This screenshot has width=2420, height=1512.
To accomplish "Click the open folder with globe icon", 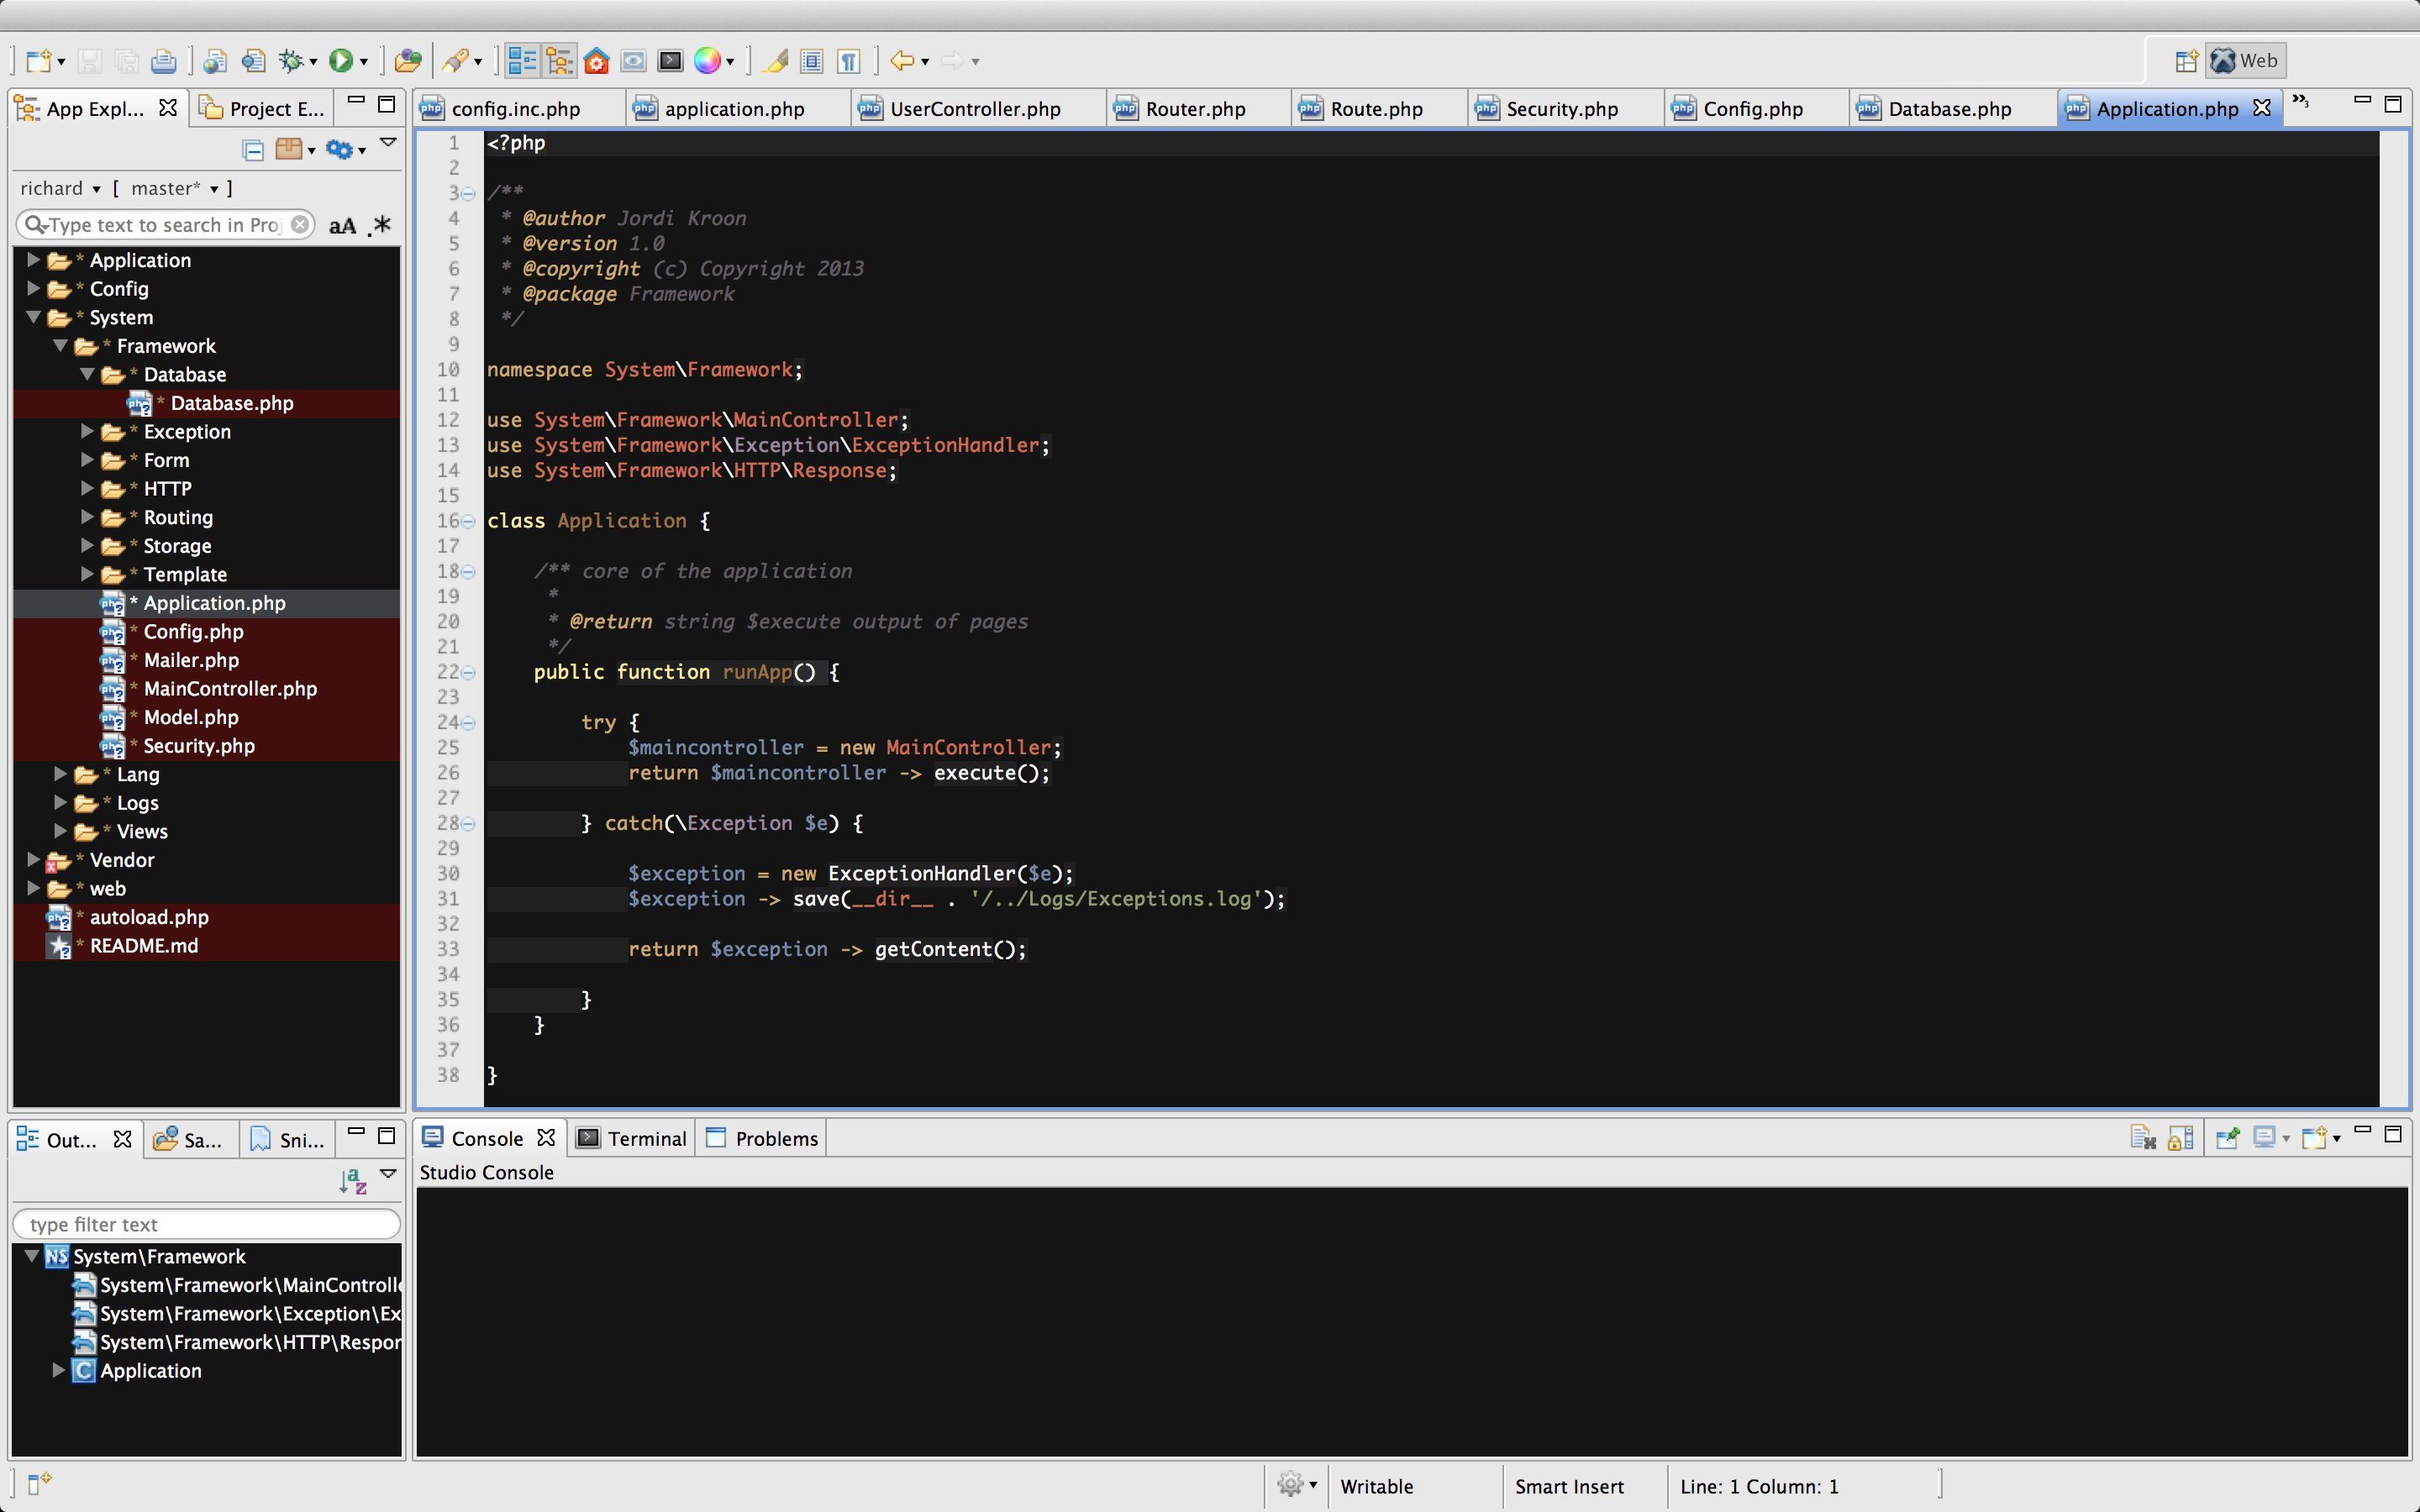I will pyautogui.click(x=407, y=61).
